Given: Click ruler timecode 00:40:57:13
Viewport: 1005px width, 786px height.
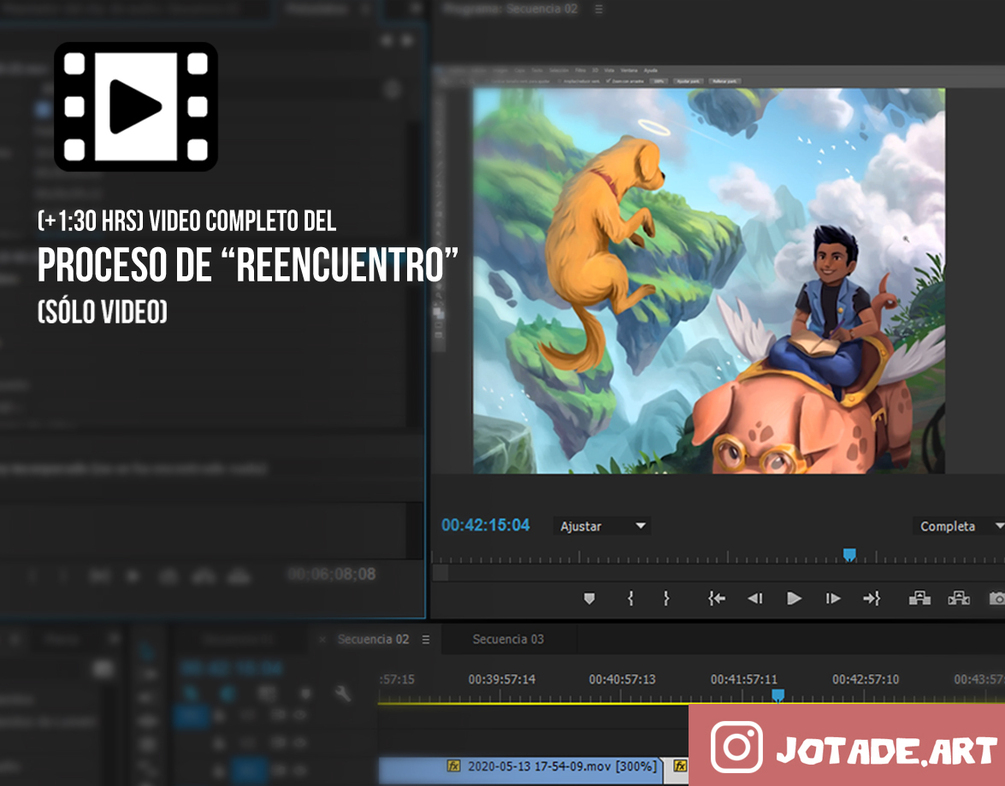Looking at the screenshot, I should [622, 679].
